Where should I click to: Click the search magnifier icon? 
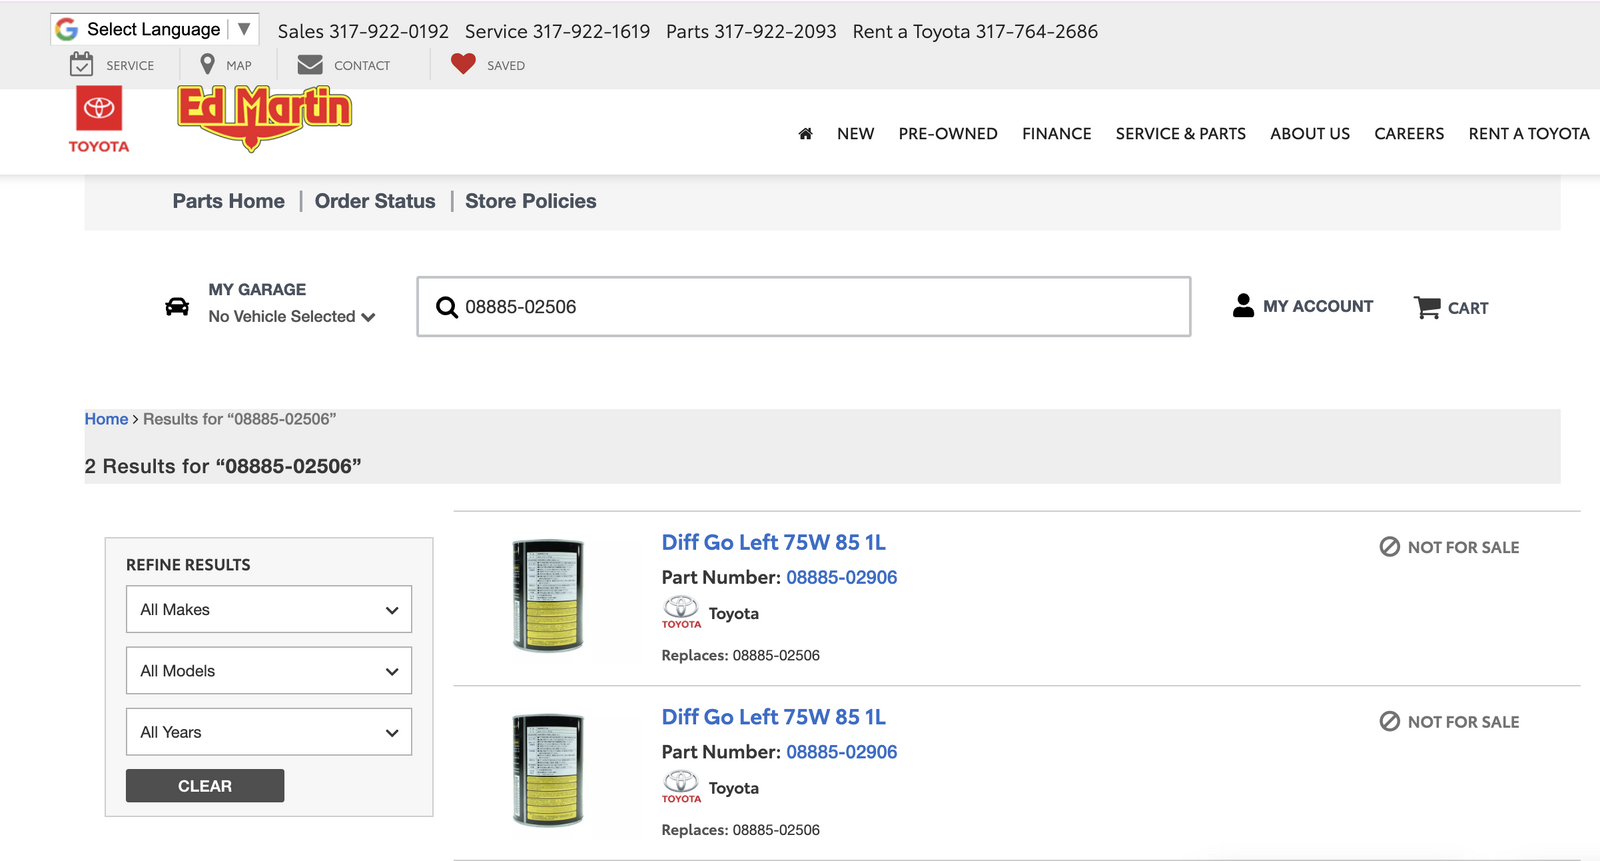point(447,307)
